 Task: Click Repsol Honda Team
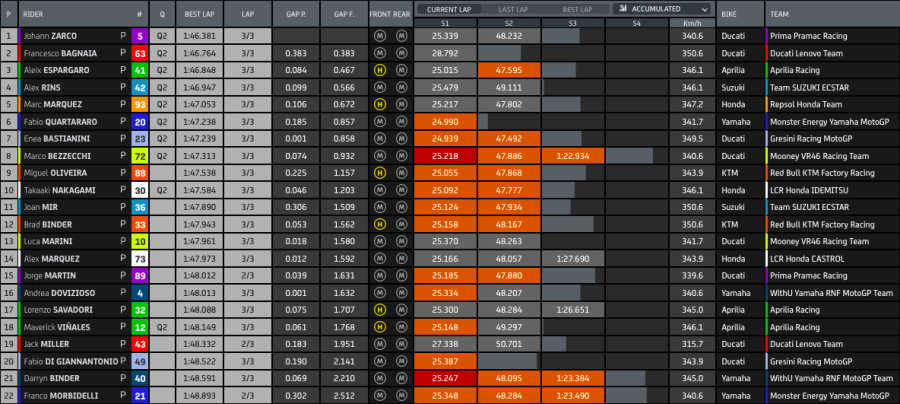[806, 104]
